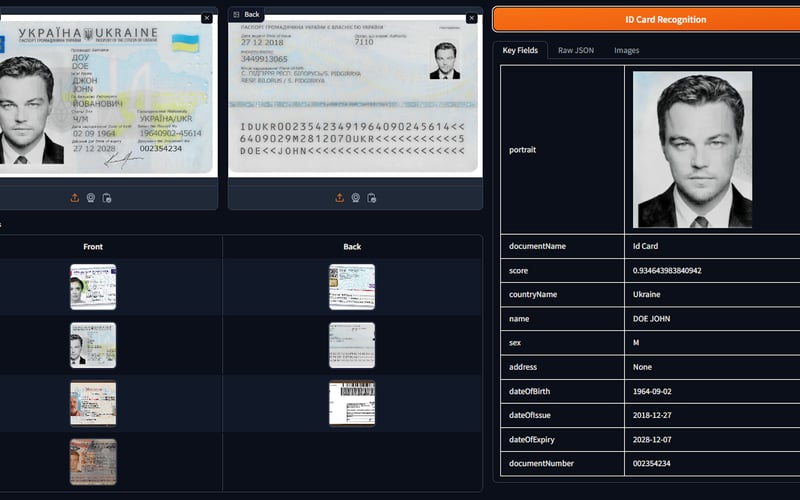Click clipboard paste icon under front image

(107, 198)
